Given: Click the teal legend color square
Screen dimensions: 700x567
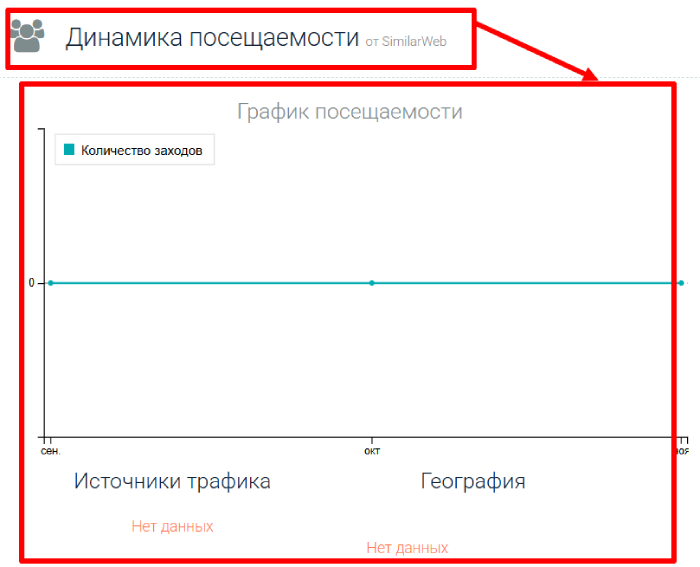Looking at the screenshot, I should pos(69,150).
